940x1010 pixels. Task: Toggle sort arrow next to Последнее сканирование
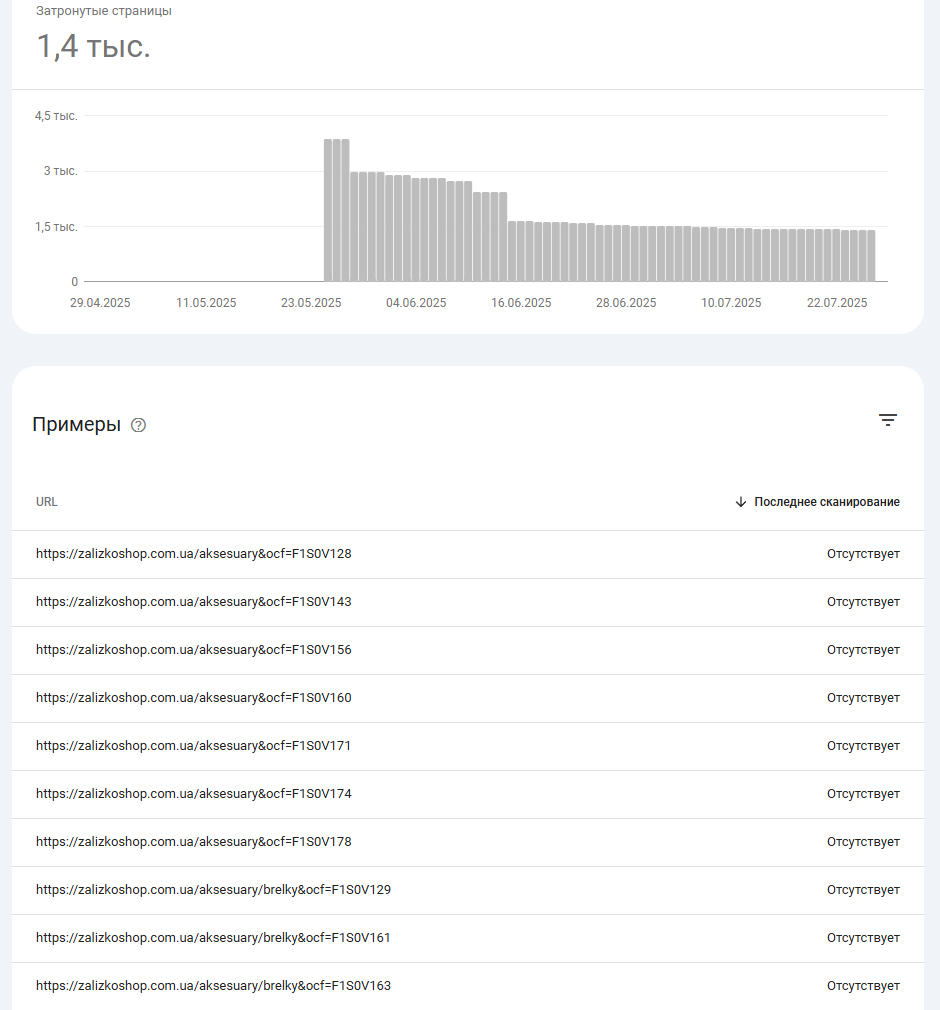(x=741, y=502)
